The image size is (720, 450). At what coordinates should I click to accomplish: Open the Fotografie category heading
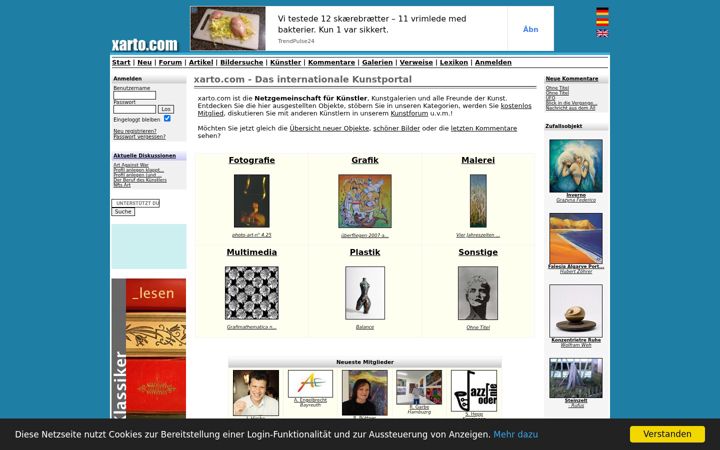click(x=252, y=160)
